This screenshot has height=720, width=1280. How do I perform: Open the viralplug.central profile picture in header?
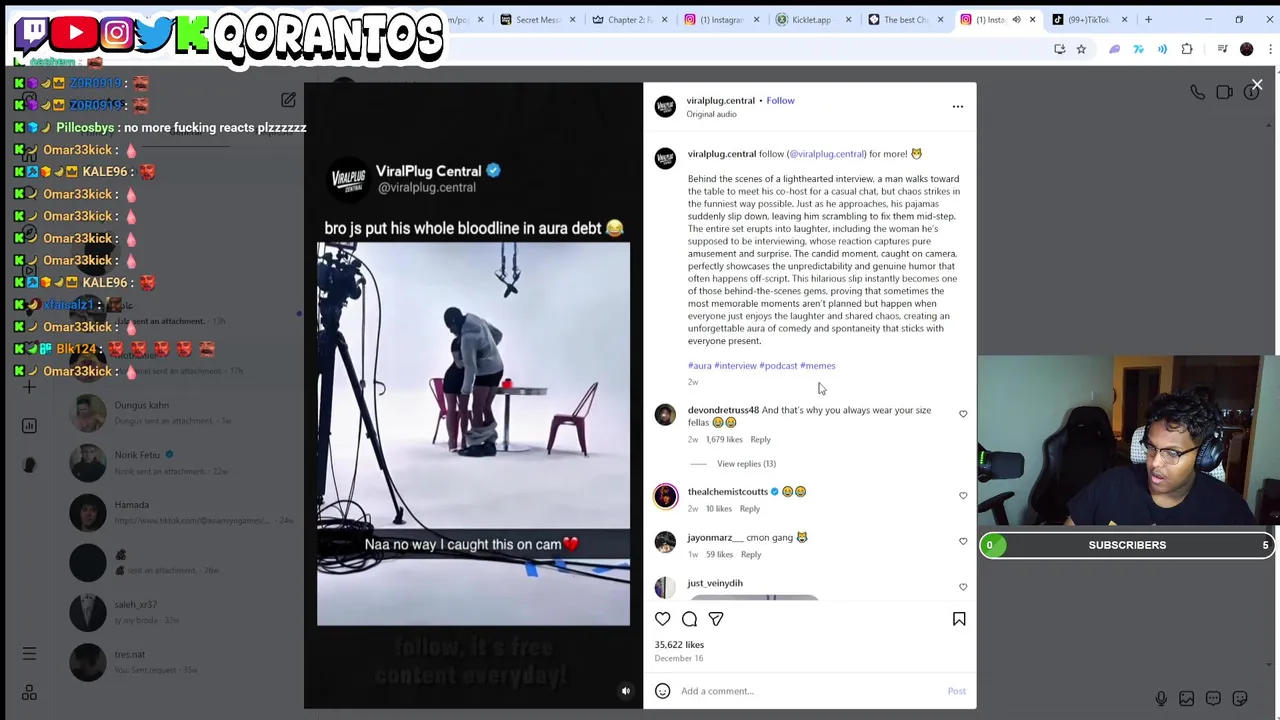click(x=665, y=106)
